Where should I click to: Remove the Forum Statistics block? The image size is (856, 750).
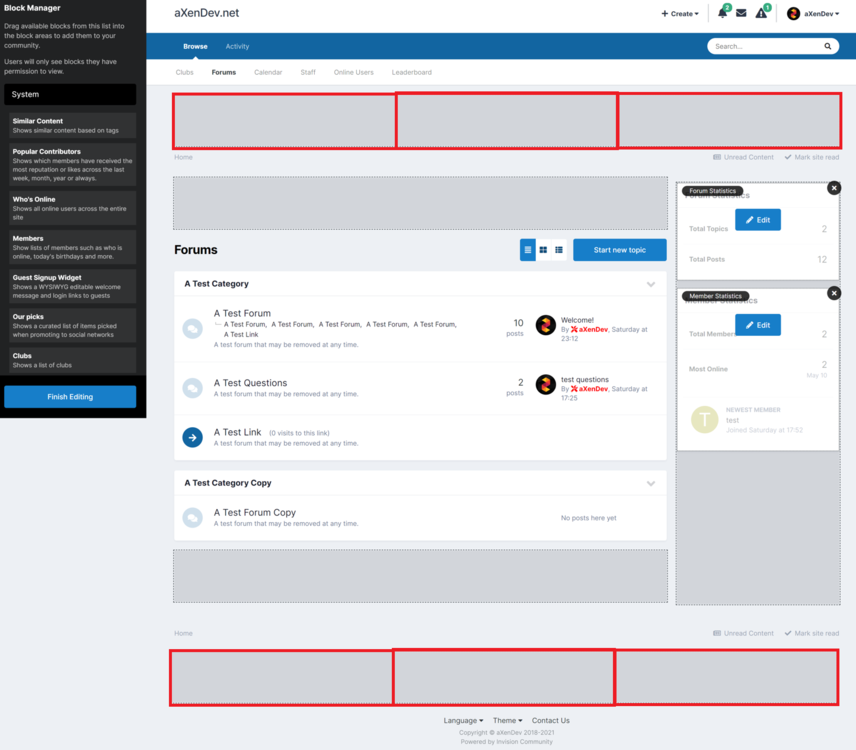point(834,188)
